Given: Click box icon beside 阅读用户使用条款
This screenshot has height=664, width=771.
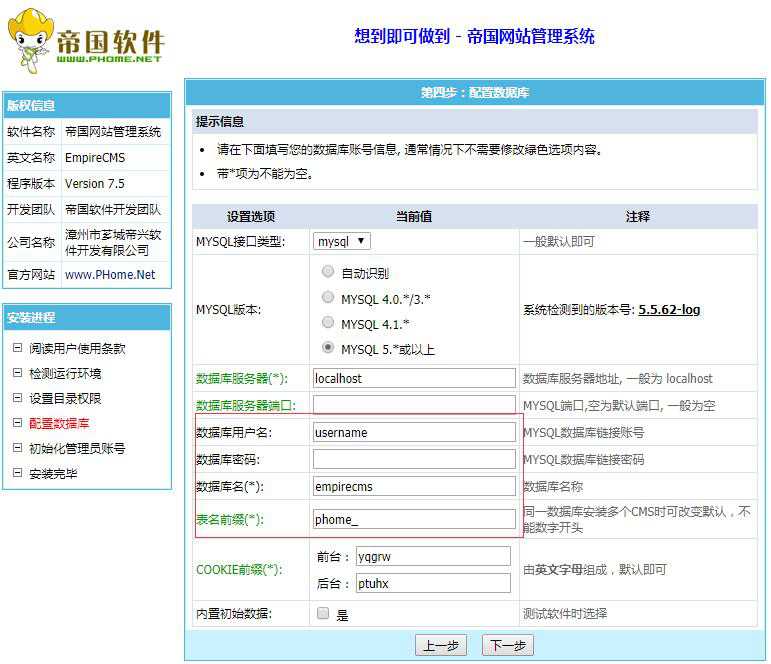Looking at the screenshot, I should click(x=17, y=348).
